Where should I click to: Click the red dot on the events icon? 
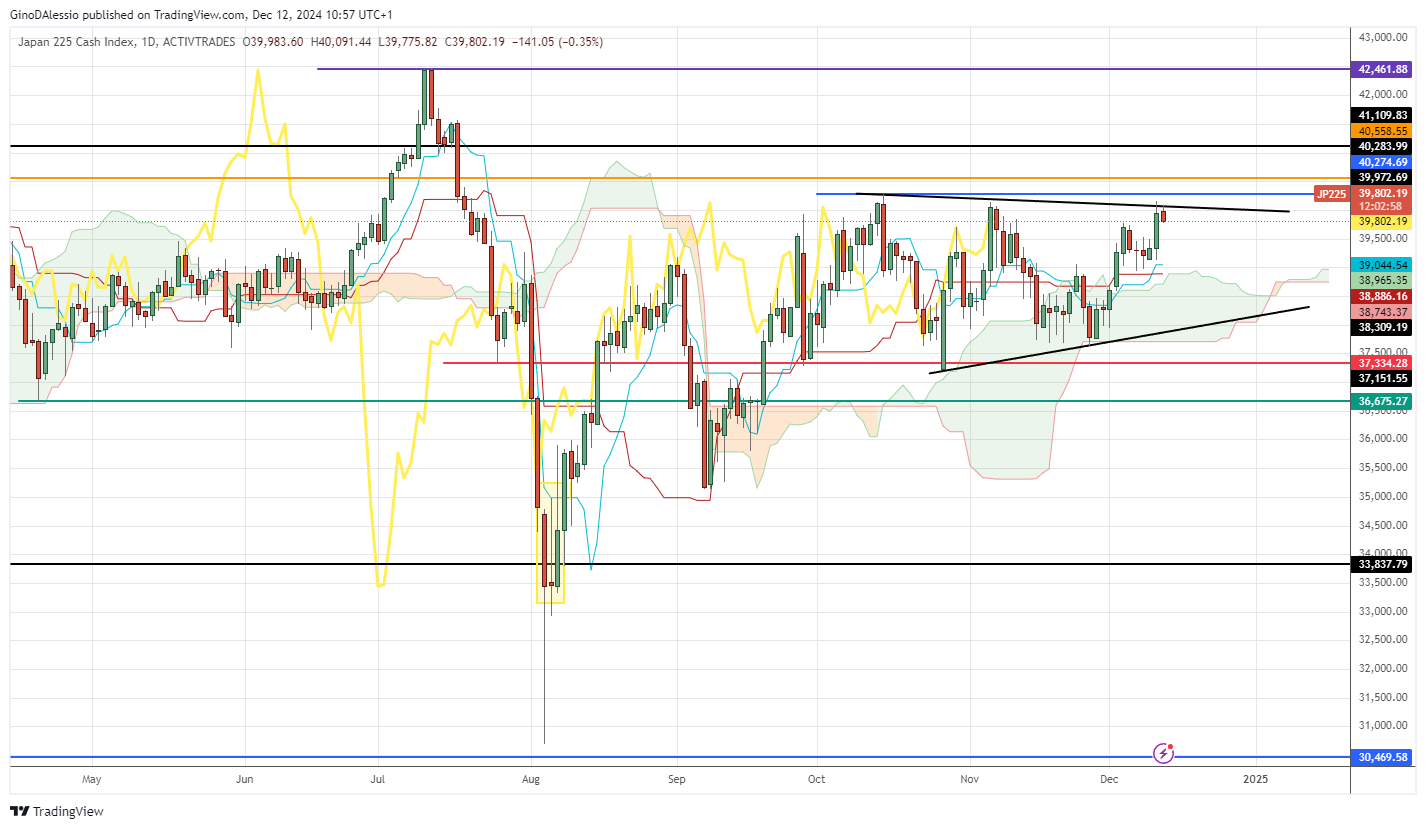[x=1171, y=746]
